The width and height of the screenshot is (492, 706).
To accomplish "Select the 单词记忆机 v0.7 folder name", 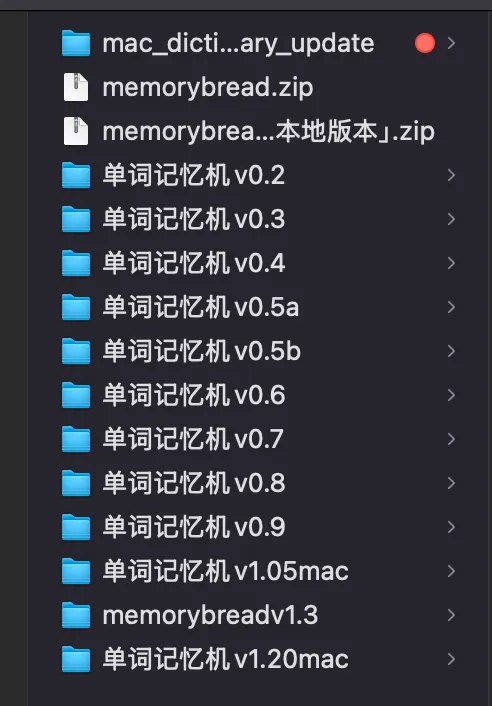I will click(193, 439).
